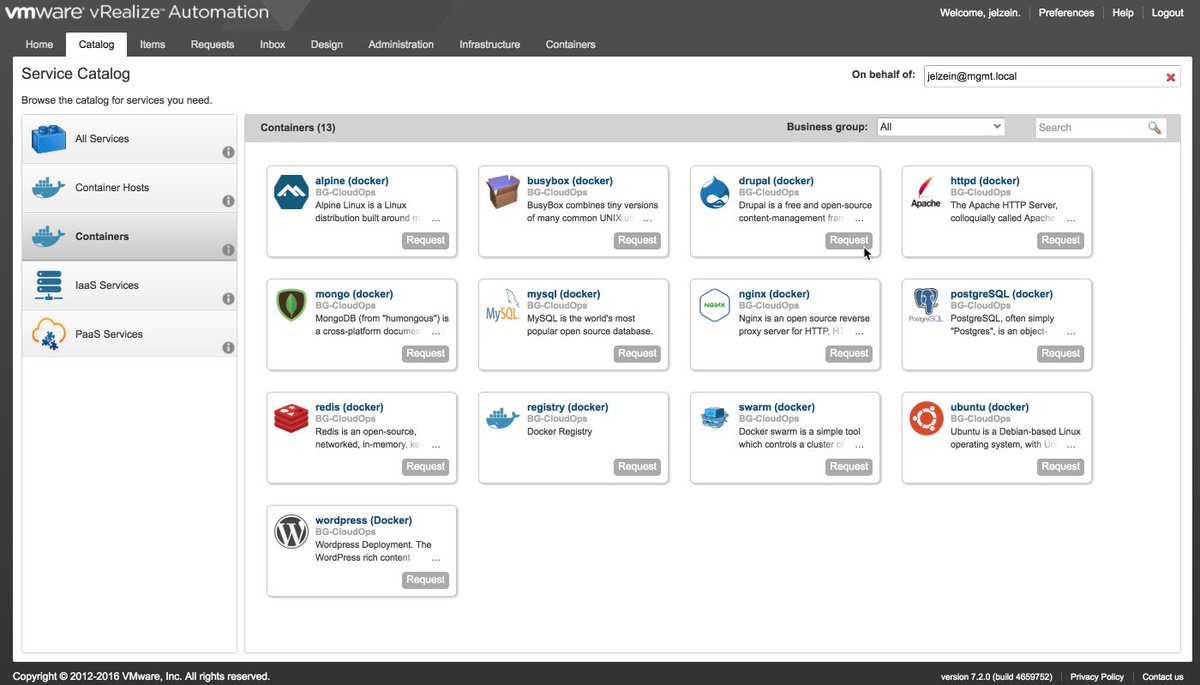Viewport: 1200px width, 685px height.
Task: Select the Docker whale icon on registry card
Action: (x=501, y=418)
